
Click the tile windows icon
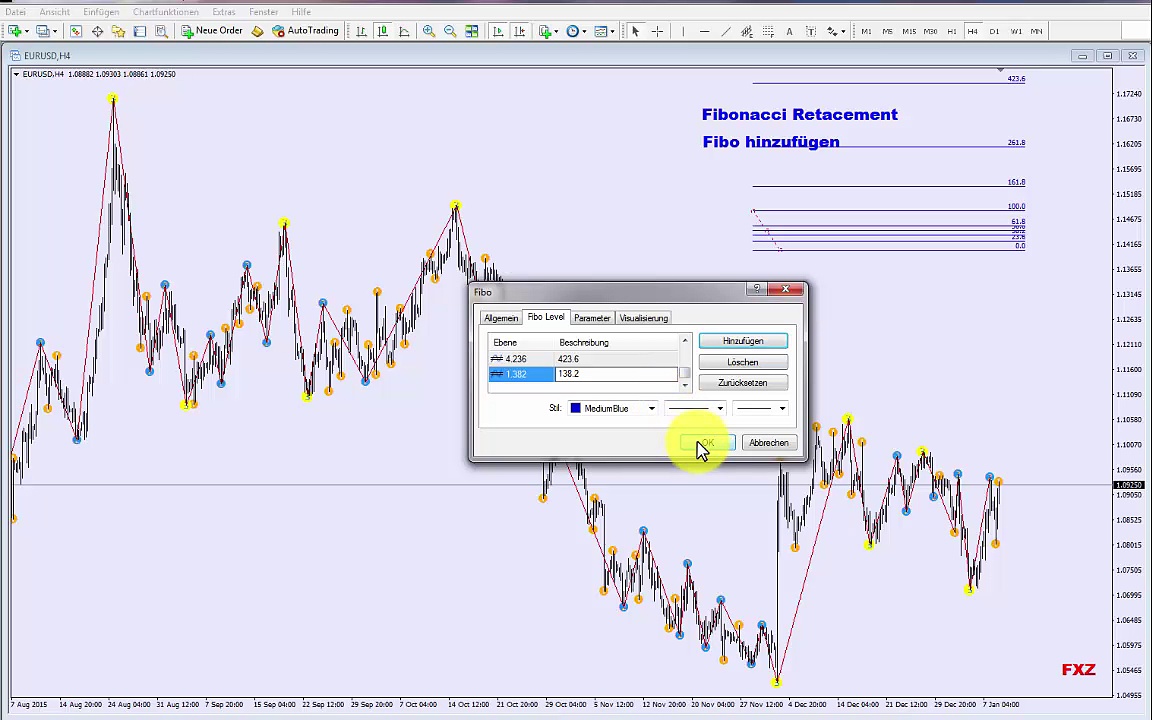472,31
